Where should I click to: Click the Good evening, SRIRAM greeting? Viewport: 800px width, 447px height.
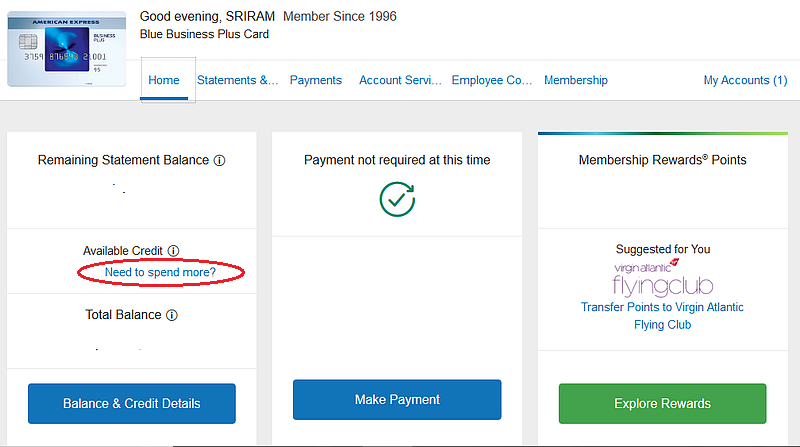[x=207, y=16]
